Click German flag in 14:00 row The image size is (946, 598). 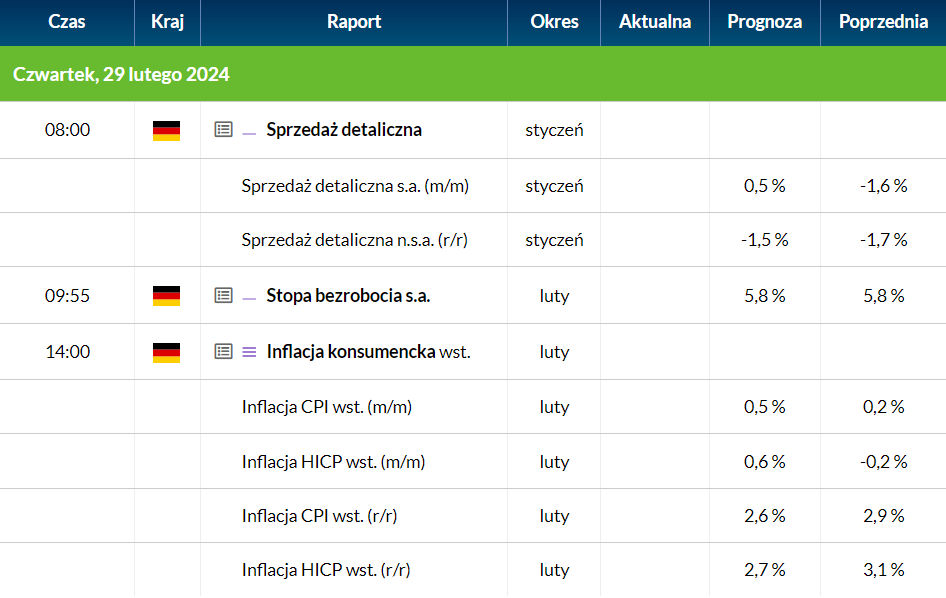point(167,353)
